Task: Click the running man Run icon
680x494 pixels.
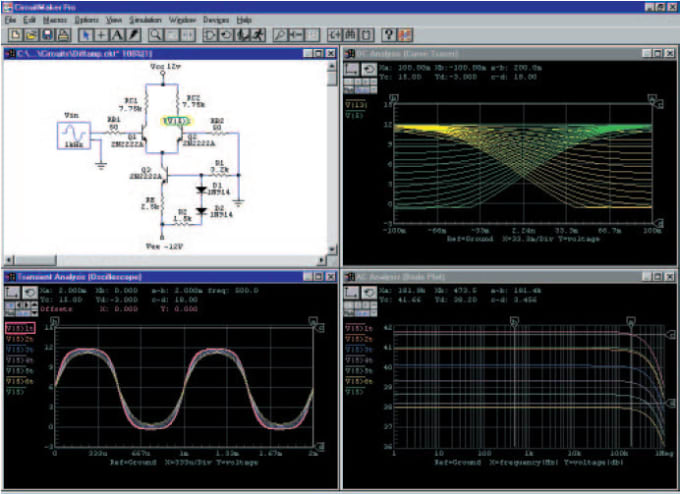Action: 258,35
